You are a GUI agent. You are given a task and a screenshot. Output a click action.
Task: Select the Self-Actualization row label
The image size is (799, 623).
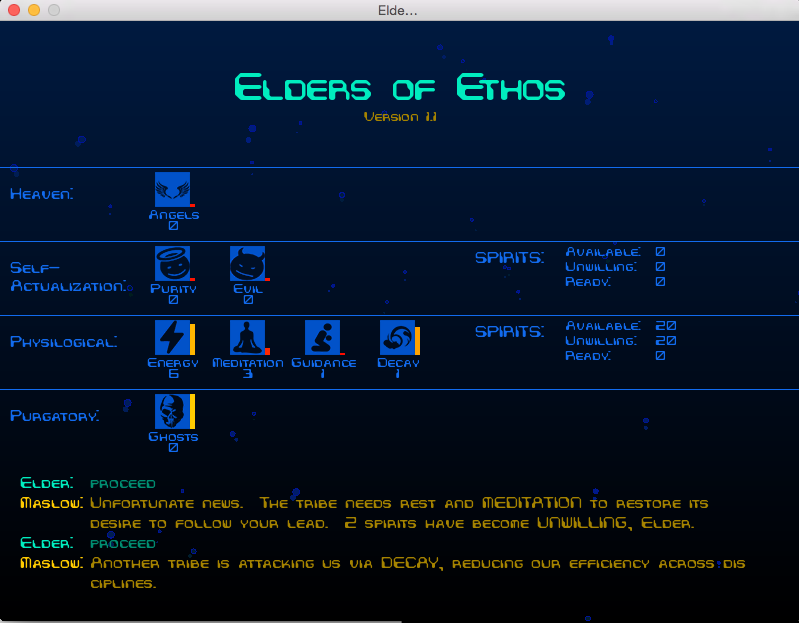[68, 277]
